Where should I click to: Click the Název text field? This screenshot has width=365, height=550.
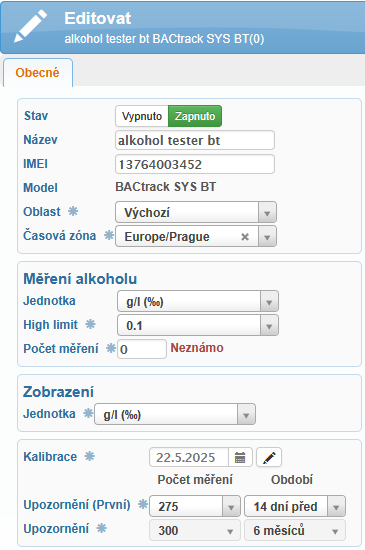tap(195, 140)
